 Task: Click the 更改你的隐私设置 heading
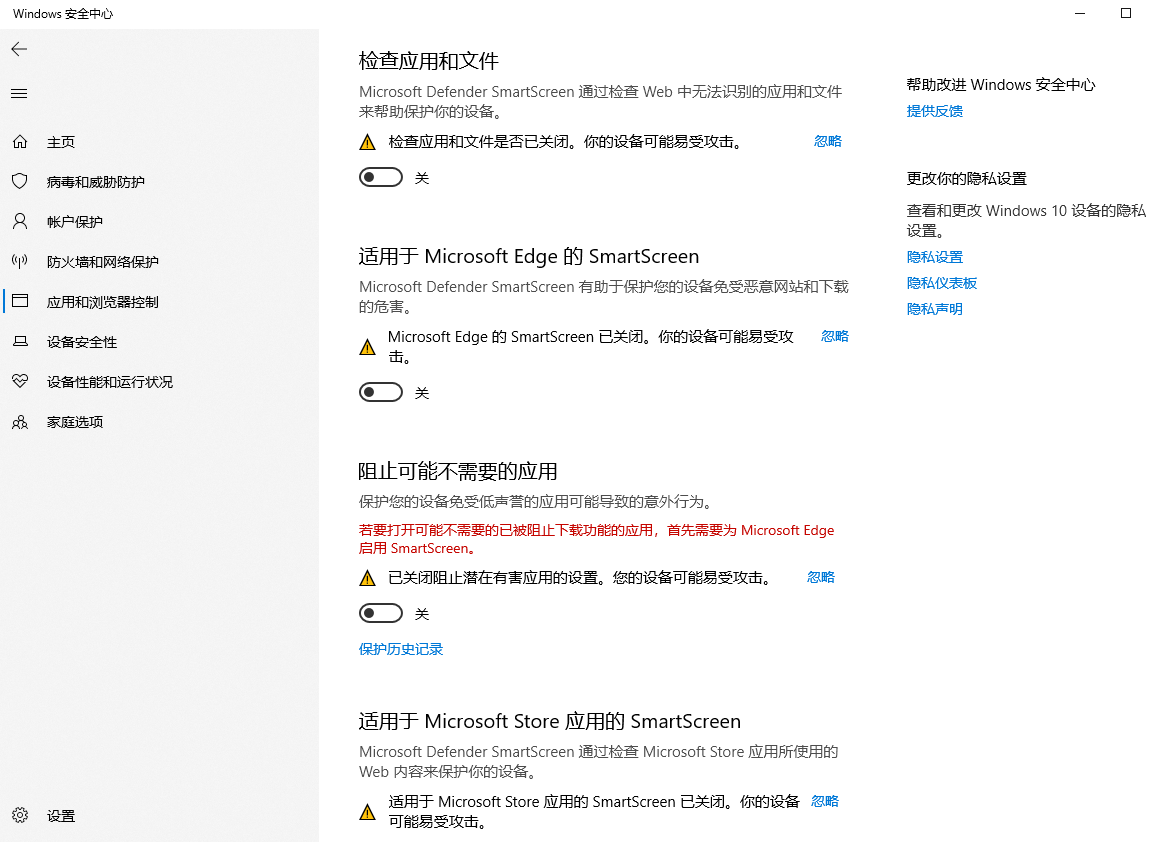pyautogui.click(x=966, y=178)
